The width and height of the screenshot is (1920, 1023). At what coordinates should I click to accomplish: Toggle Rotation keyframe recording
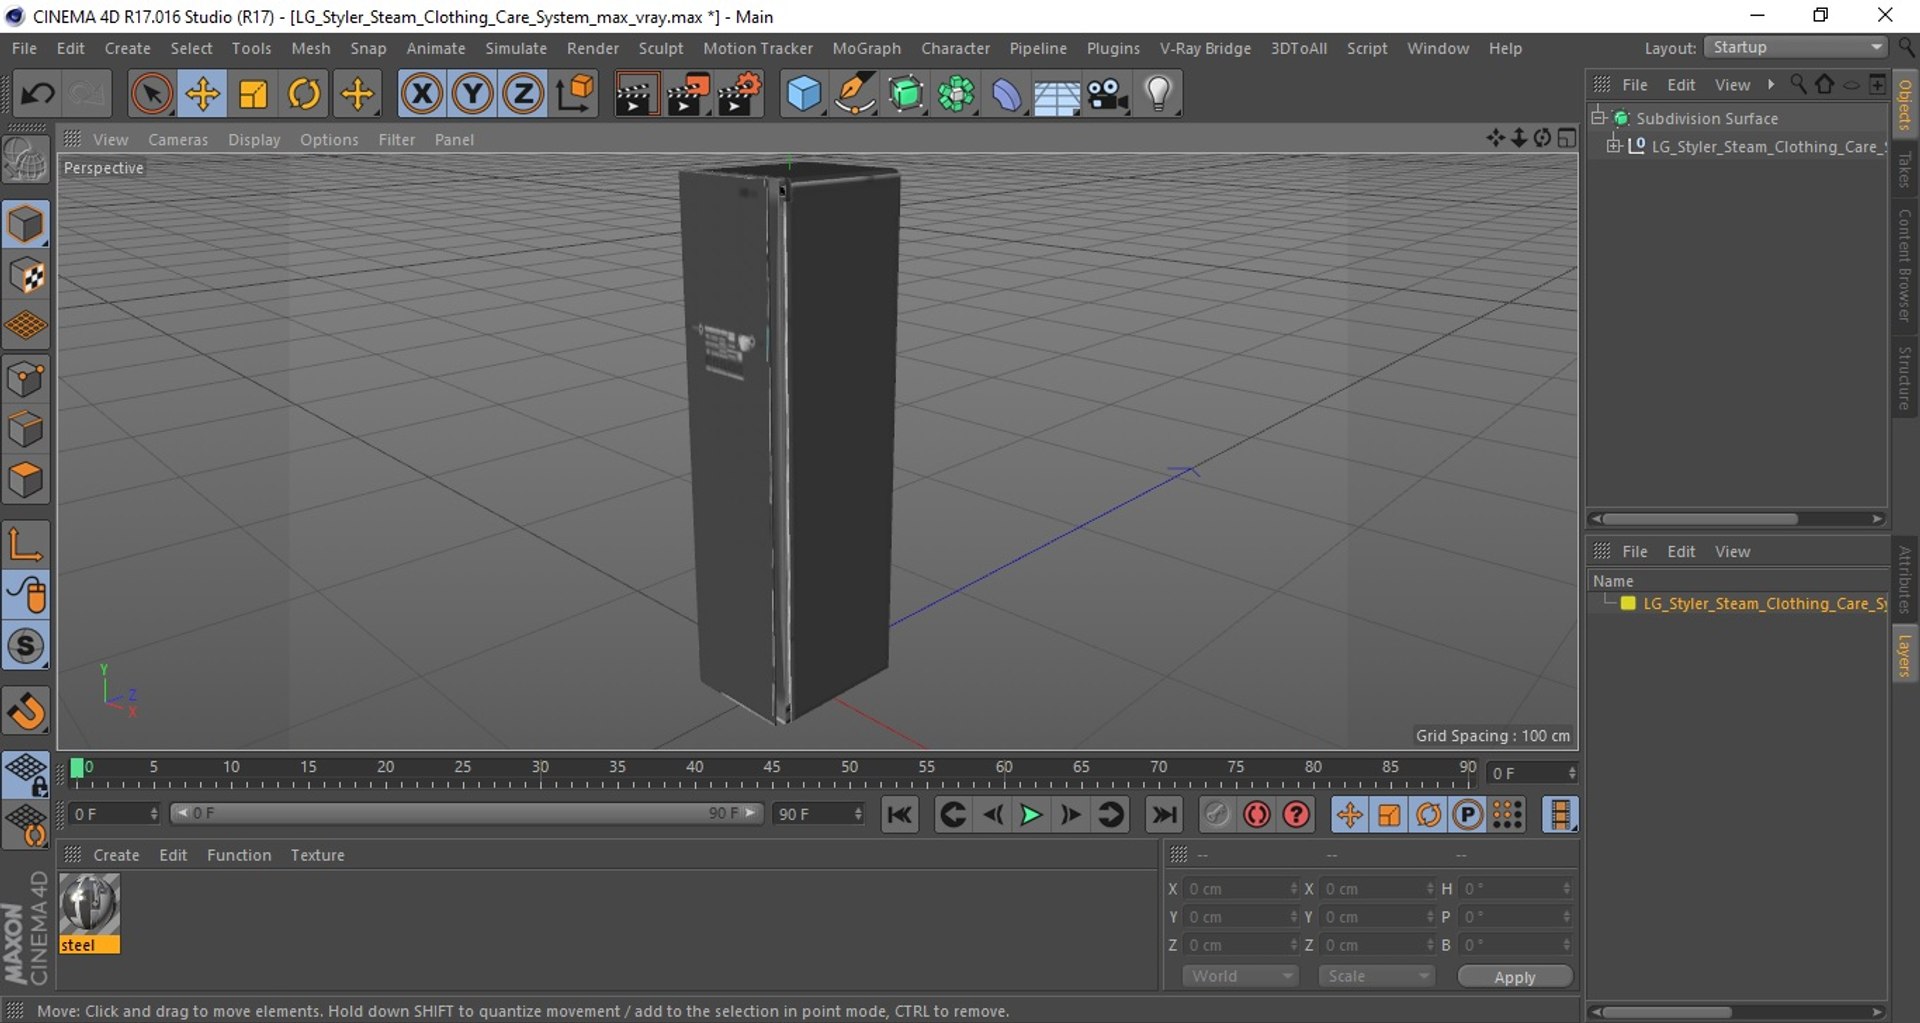(x=1428, y=815)
